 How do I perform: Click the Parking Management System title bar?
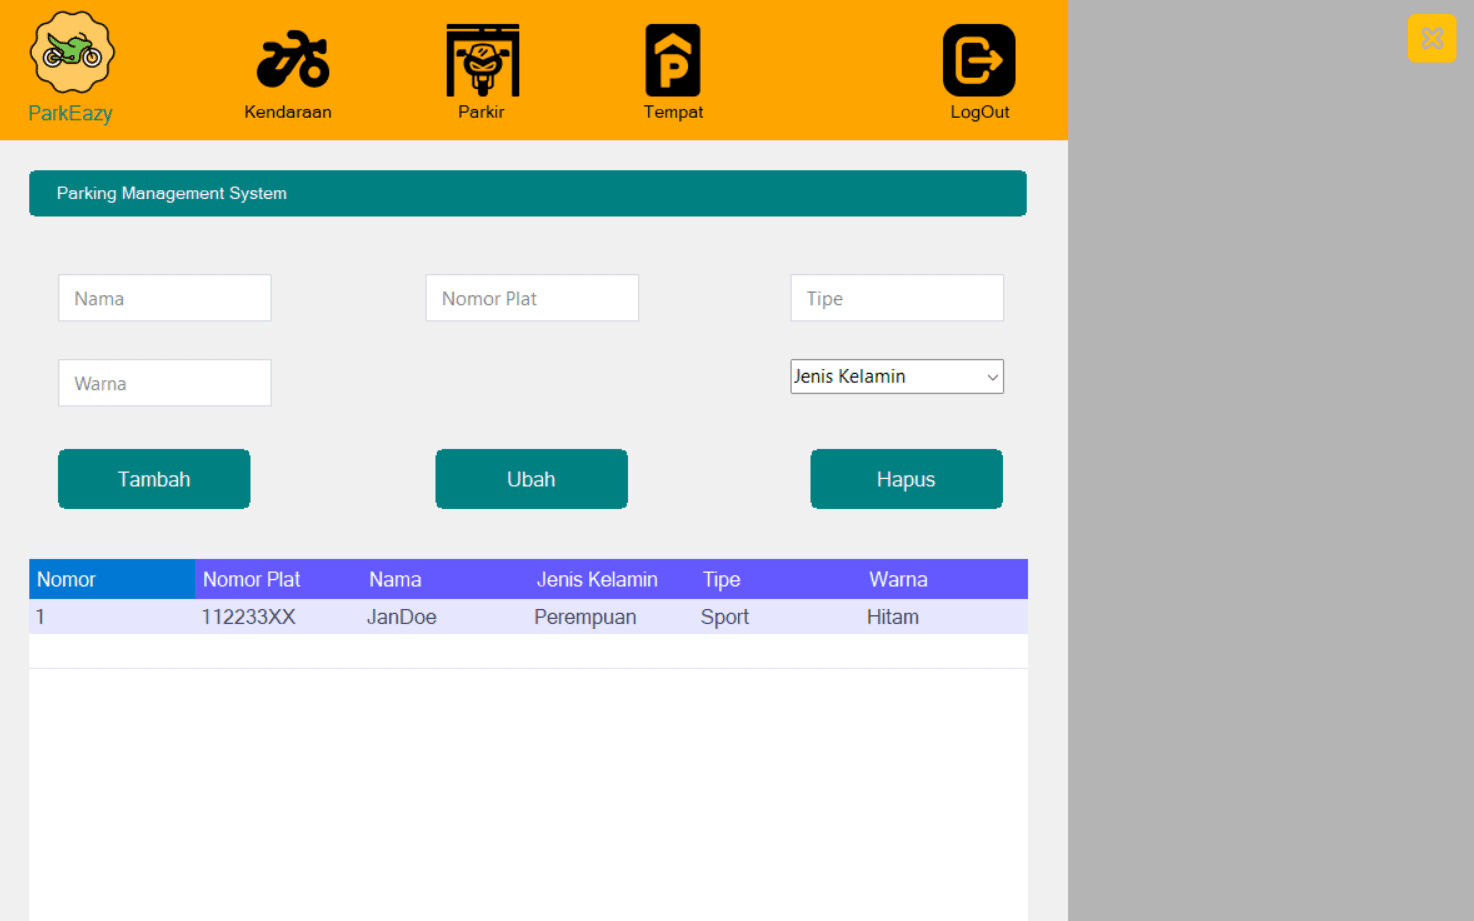pos(528,193)
